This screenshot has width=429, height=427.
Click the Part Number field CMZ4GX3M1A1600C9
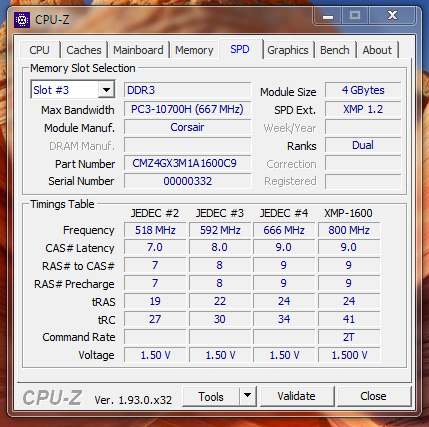pyautogui.click(x=187, y=163)
